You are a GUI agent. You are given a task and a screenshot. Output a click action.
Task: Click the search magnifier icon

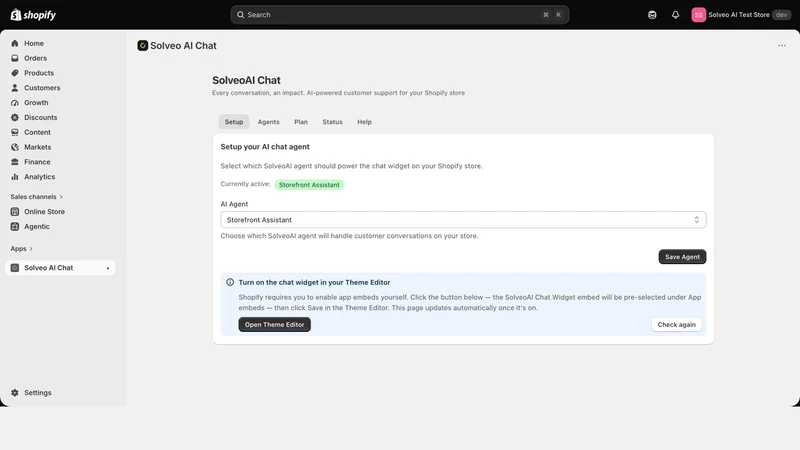click(x=240, y=15)
